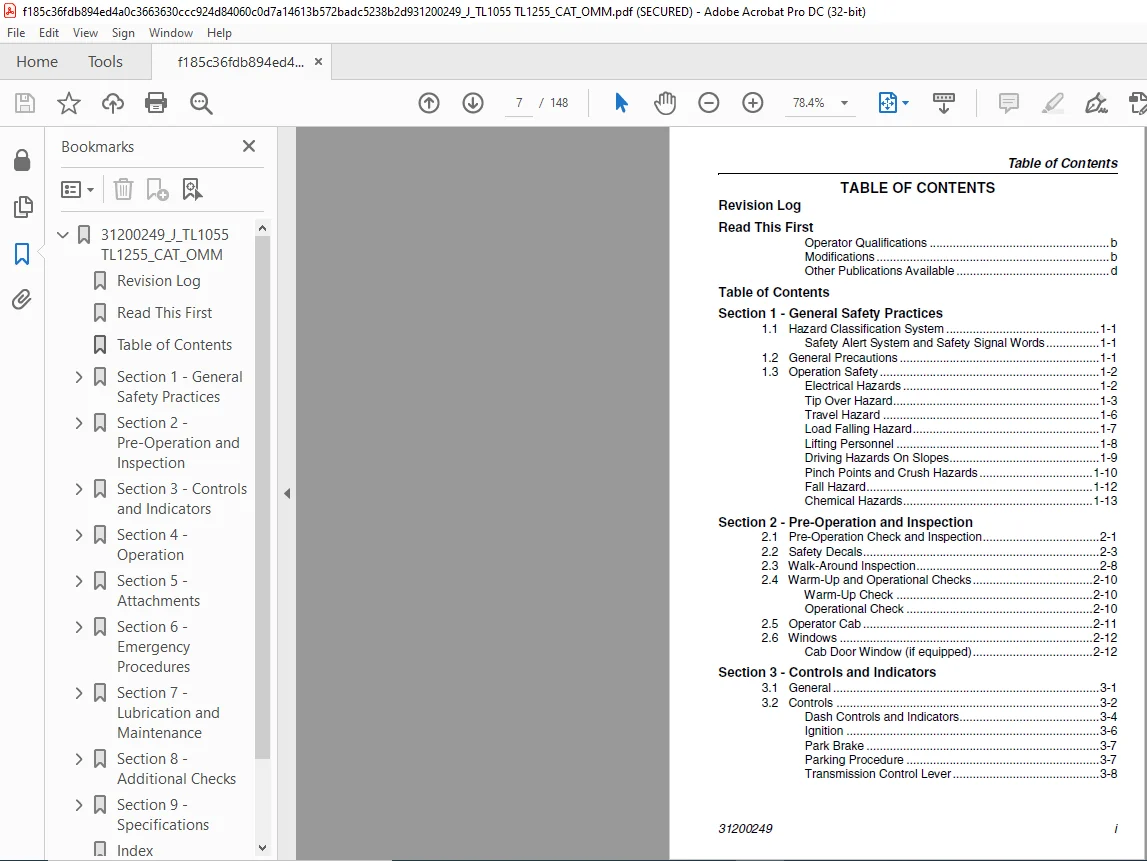
Task: Collapse the 31200249_J_TL1055 root bookmark
Action: [x=63, y=235]
